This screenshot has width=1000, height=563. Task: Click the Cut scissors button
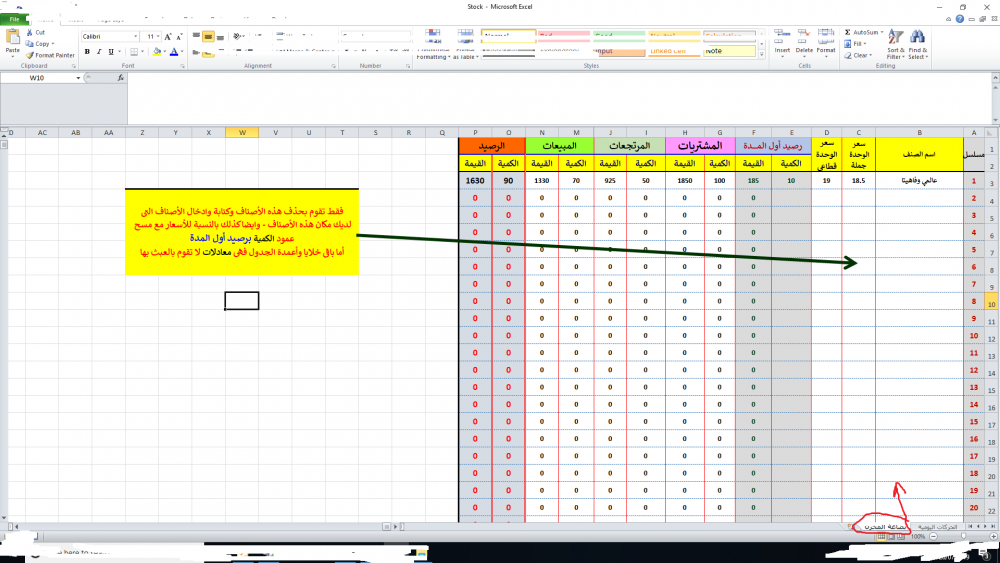(x=36, y=33)
